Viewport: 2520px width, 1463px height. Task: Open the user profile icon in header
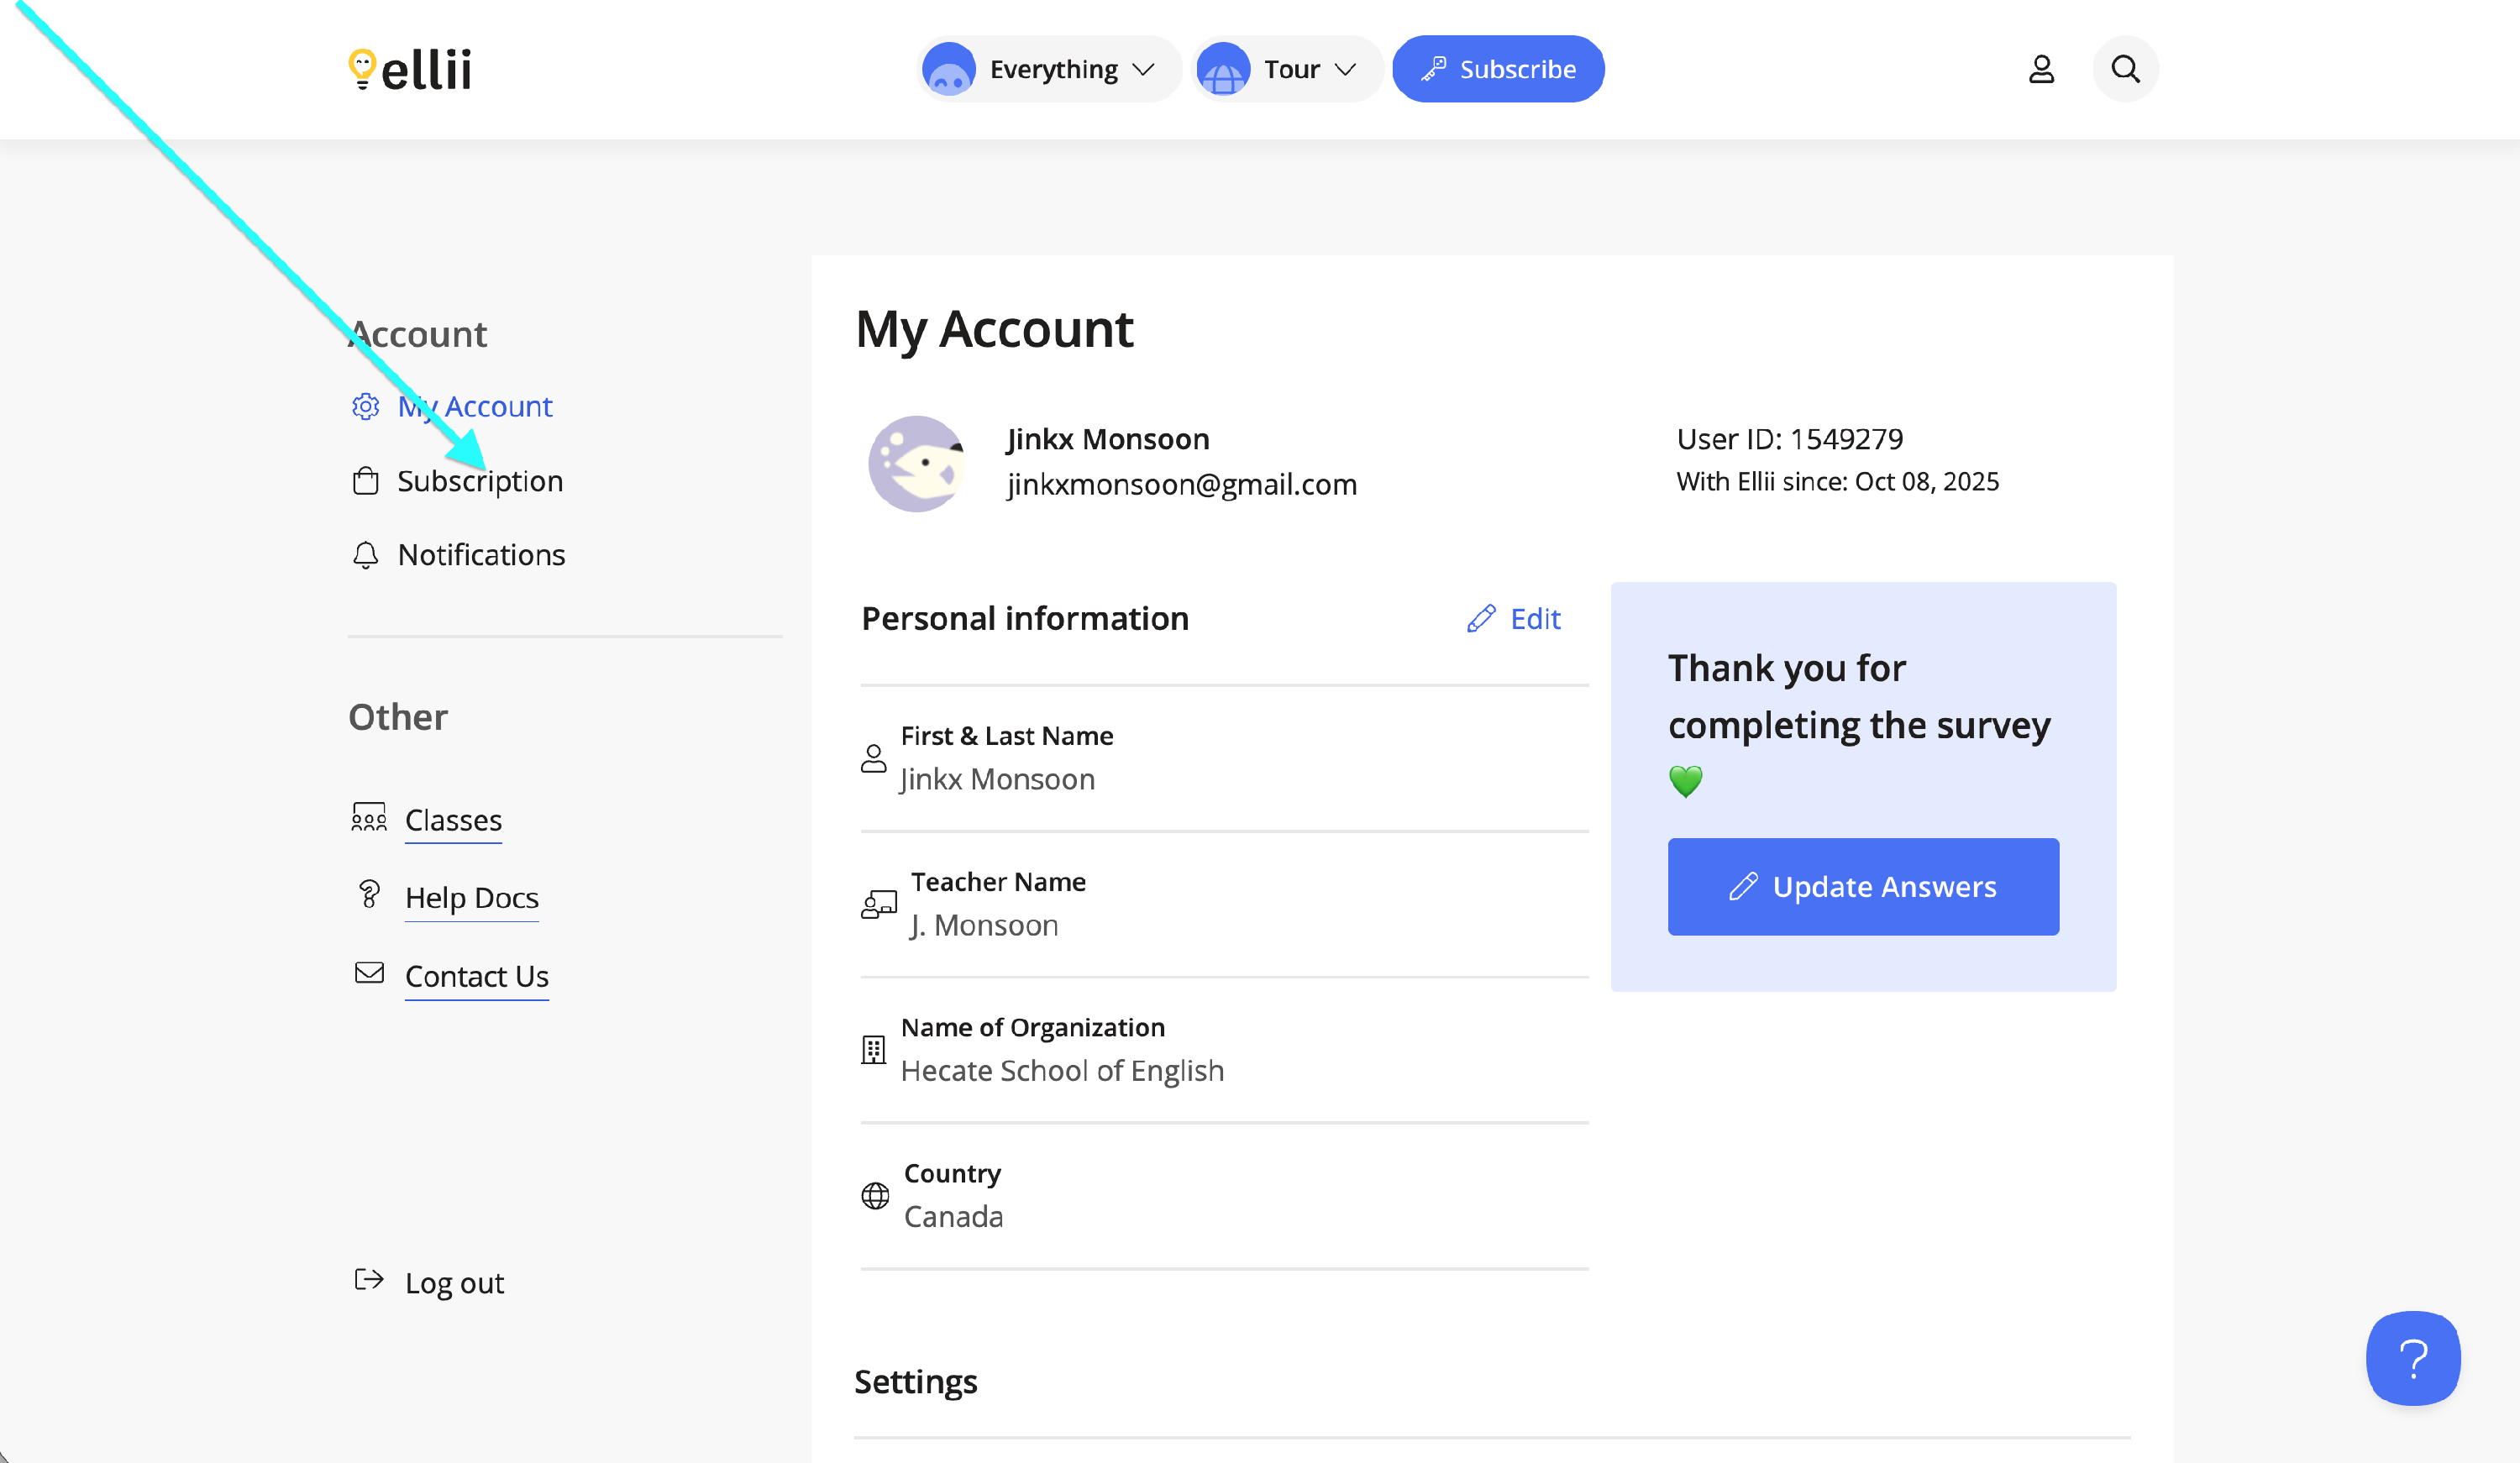[2040, 69]
